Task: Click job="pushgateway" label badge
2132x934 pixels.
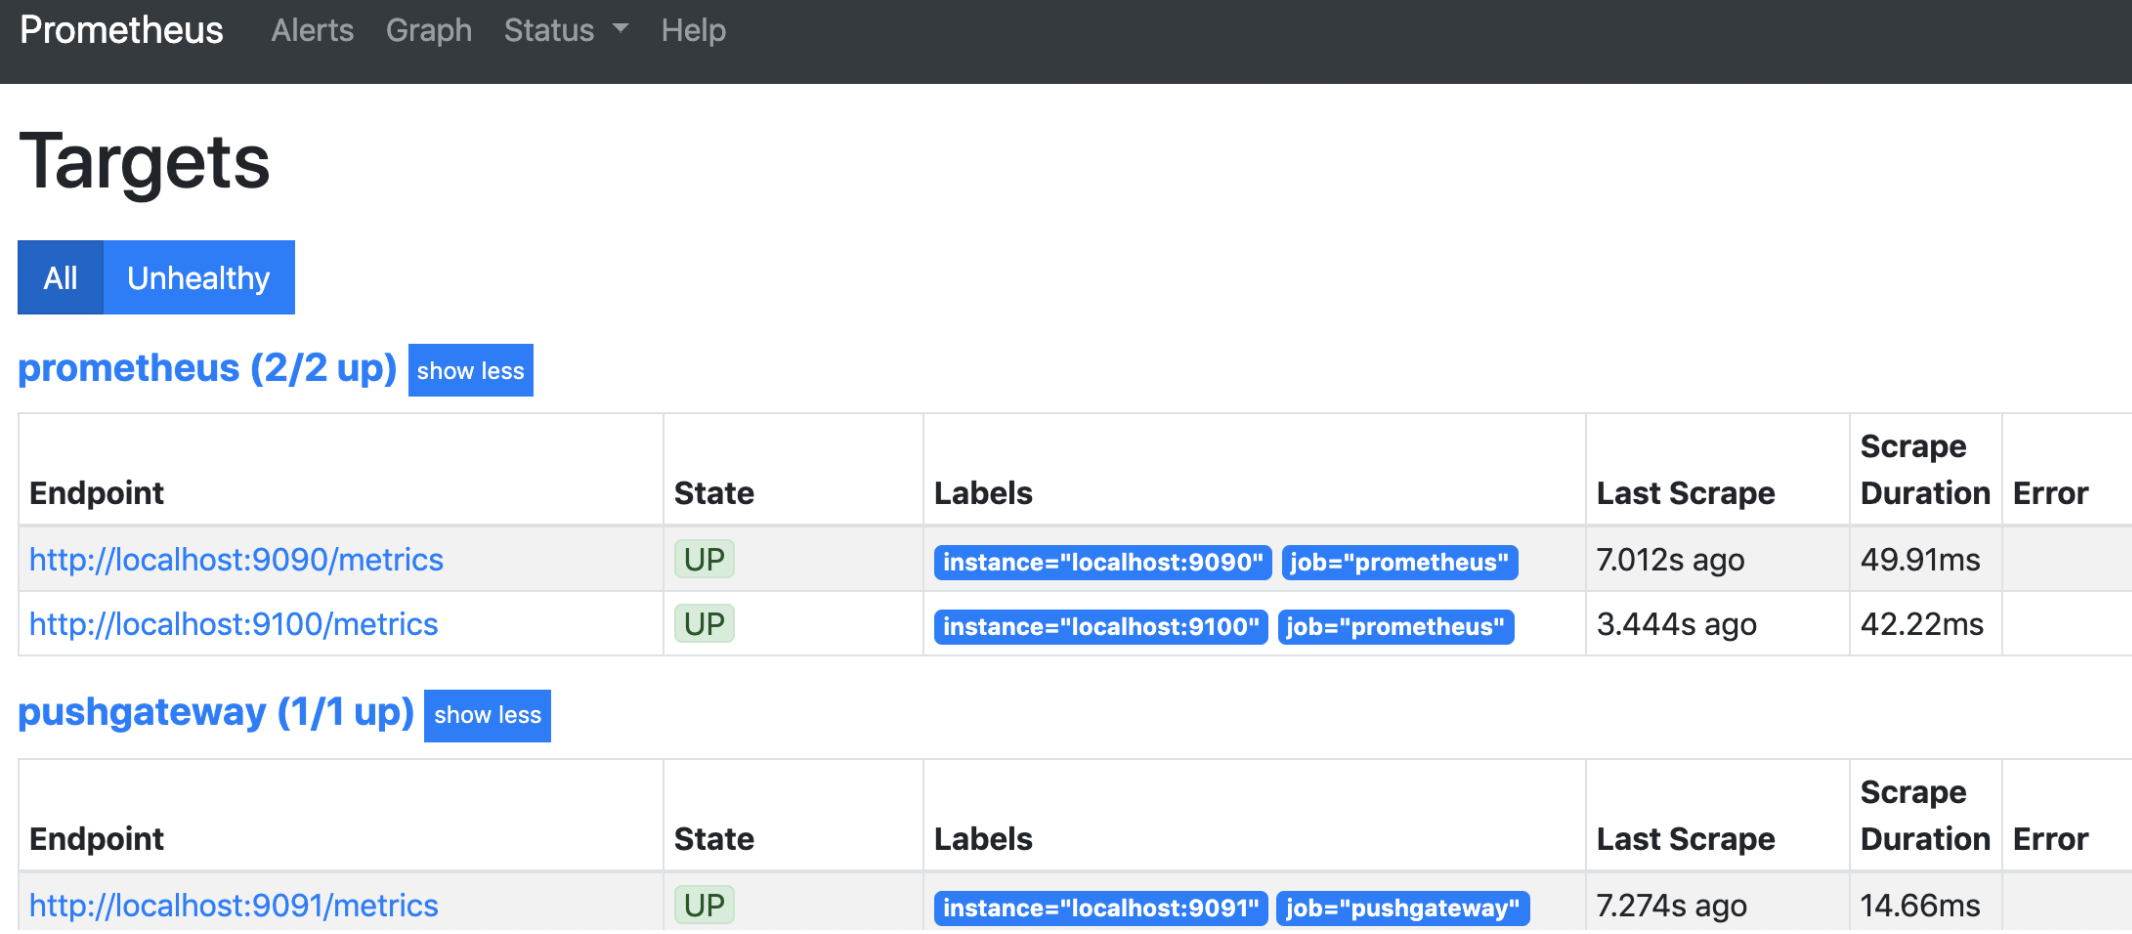Action: pos(1403,908)
